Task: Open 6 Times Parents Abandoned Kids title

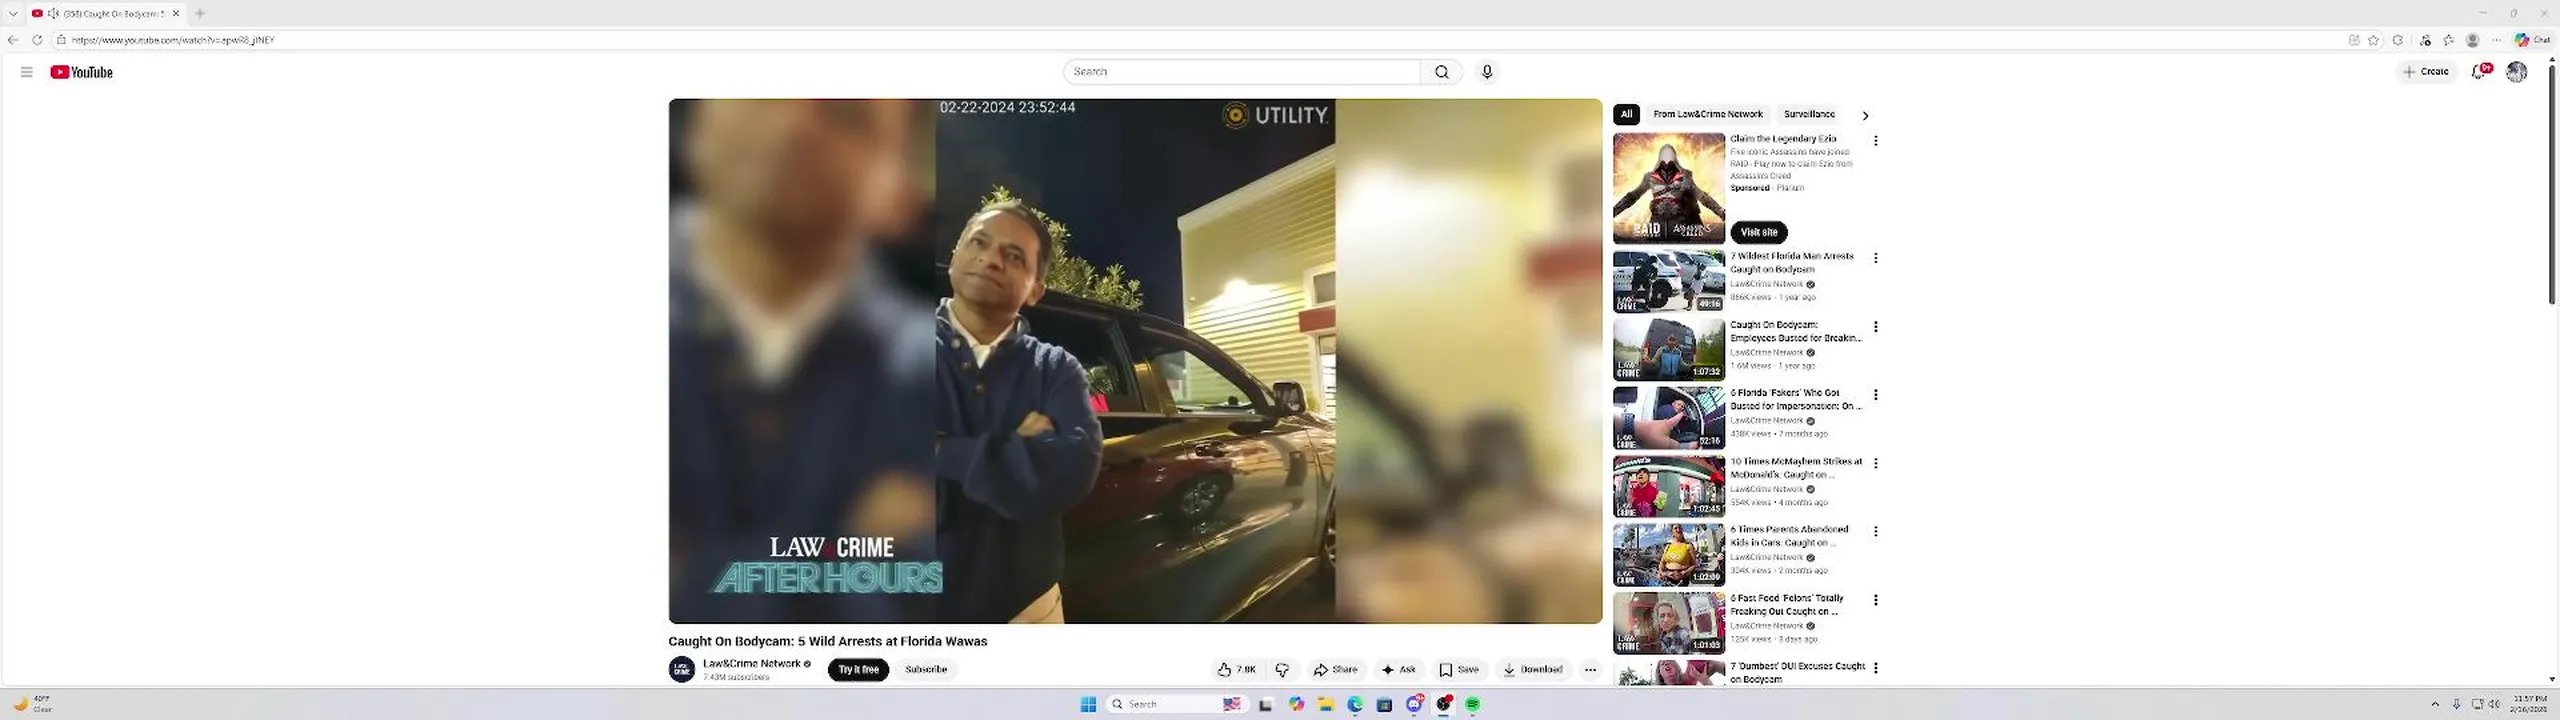Action: tap(1790, 536)
